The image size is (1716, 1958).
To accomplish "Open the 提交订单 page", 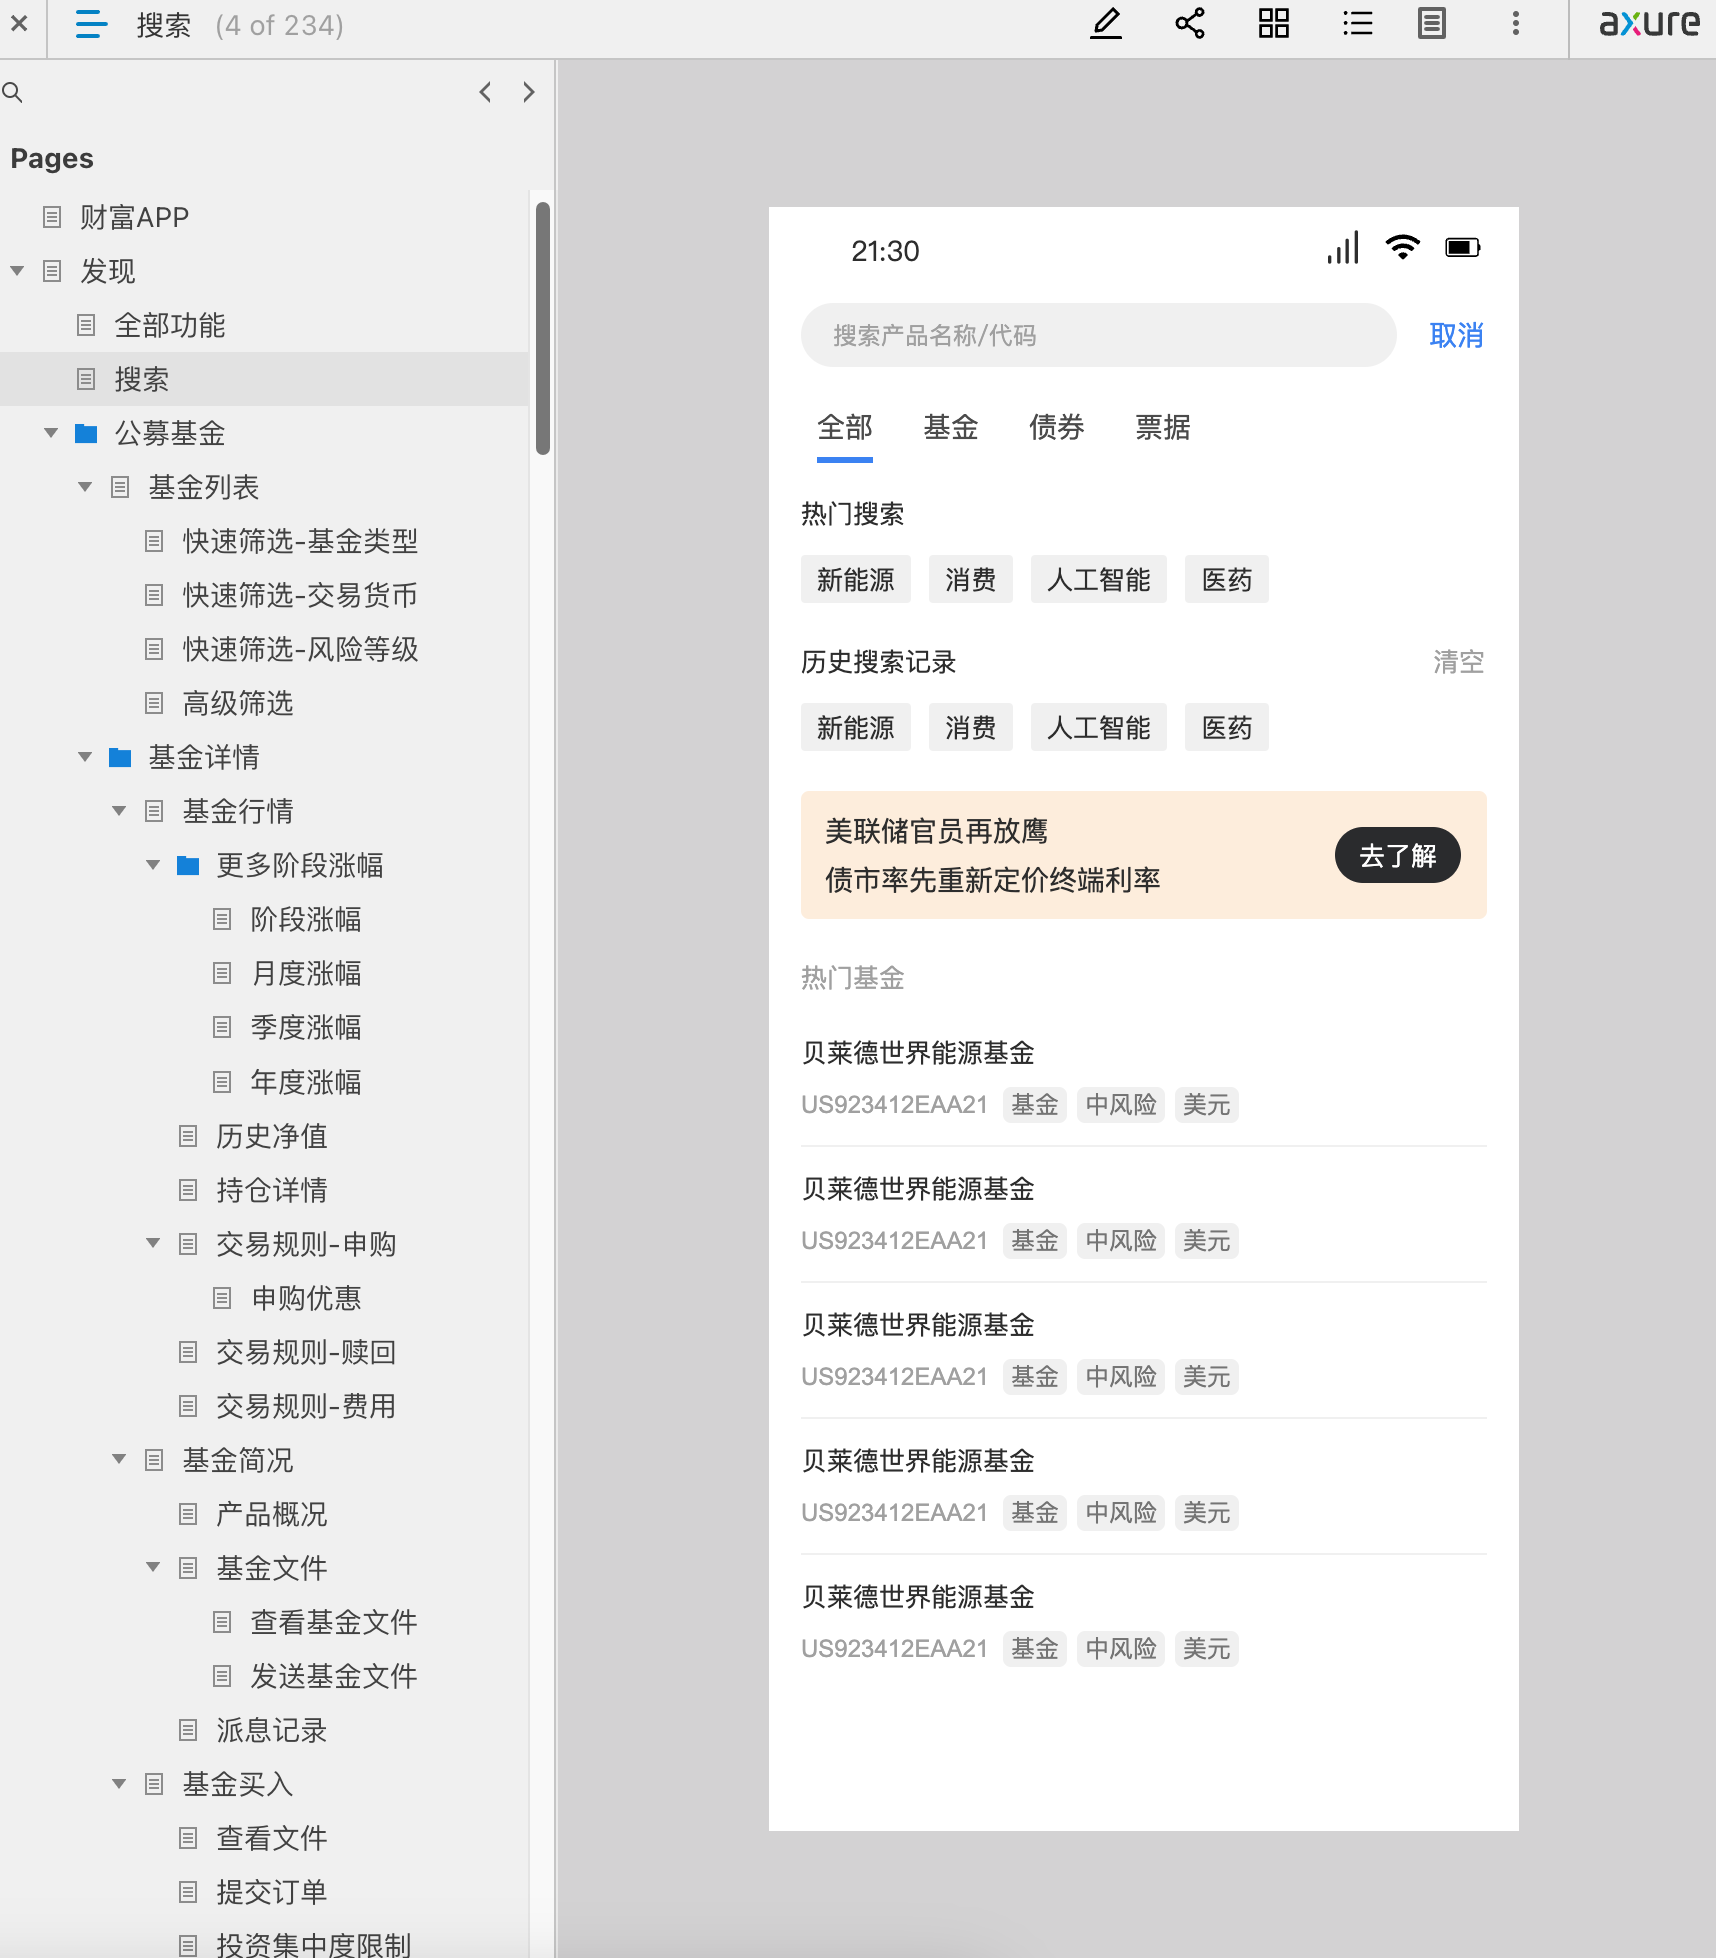I will (x=272, y=1891).
